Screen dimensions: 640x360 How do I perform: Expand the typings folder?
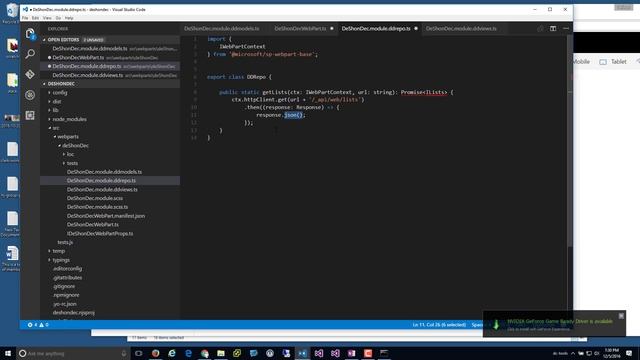click(61, 260)
